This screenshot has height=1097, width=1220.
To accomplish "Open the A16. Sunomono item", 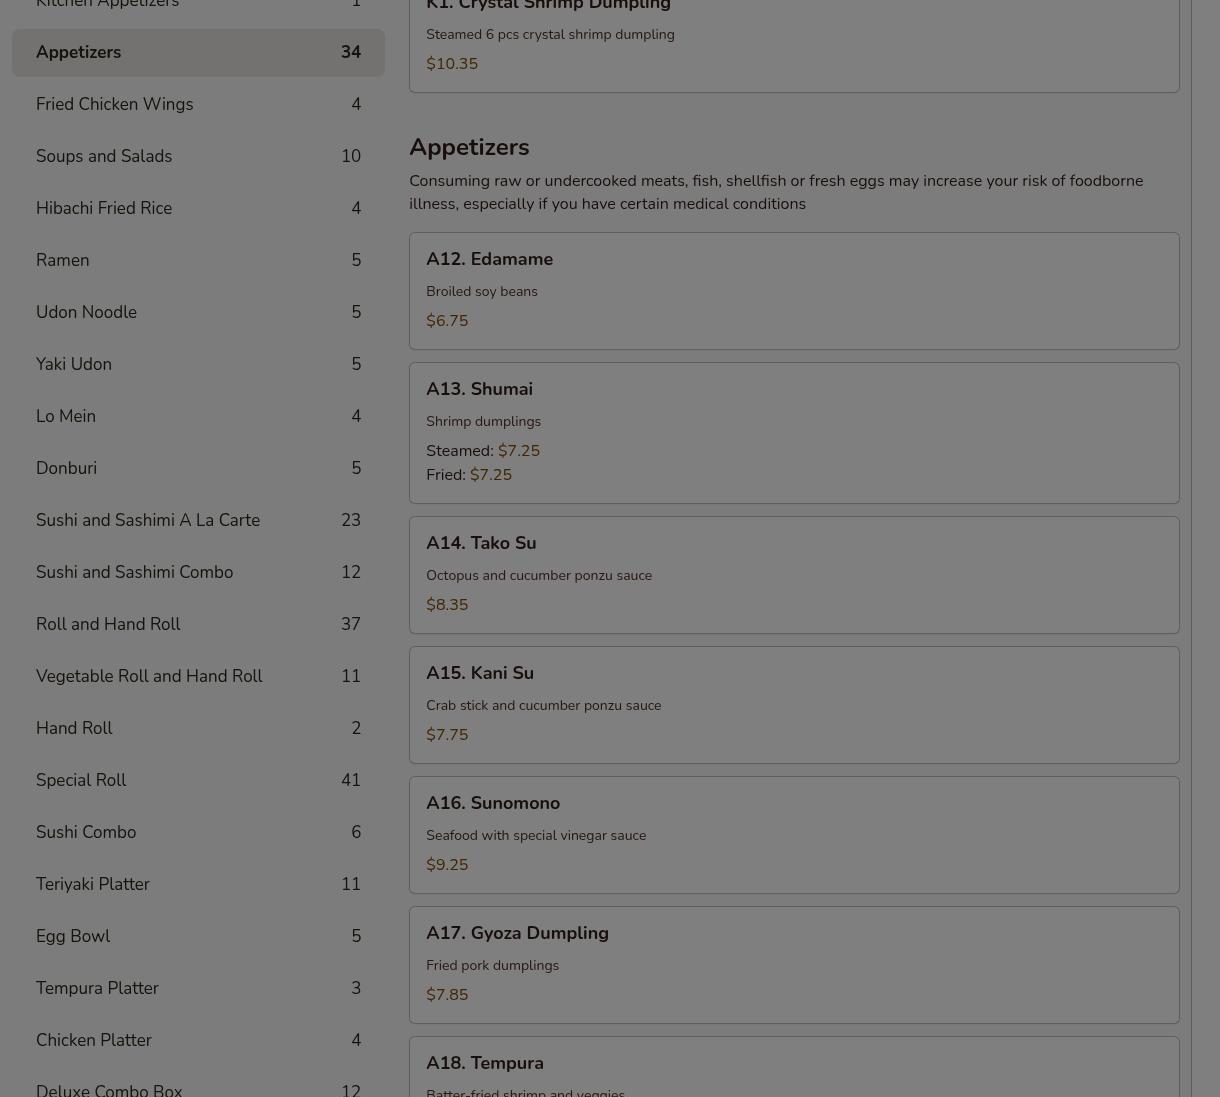I will 794,835.
